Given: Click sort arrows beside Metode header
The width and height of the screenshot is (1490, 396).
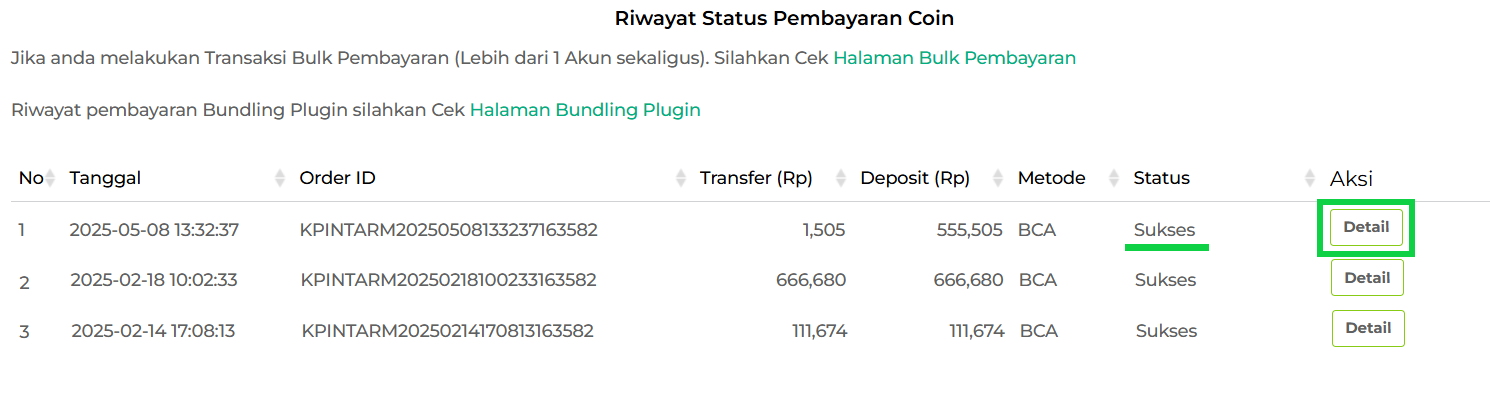Looking at the screenshot, I should (x=1114, y=178).
